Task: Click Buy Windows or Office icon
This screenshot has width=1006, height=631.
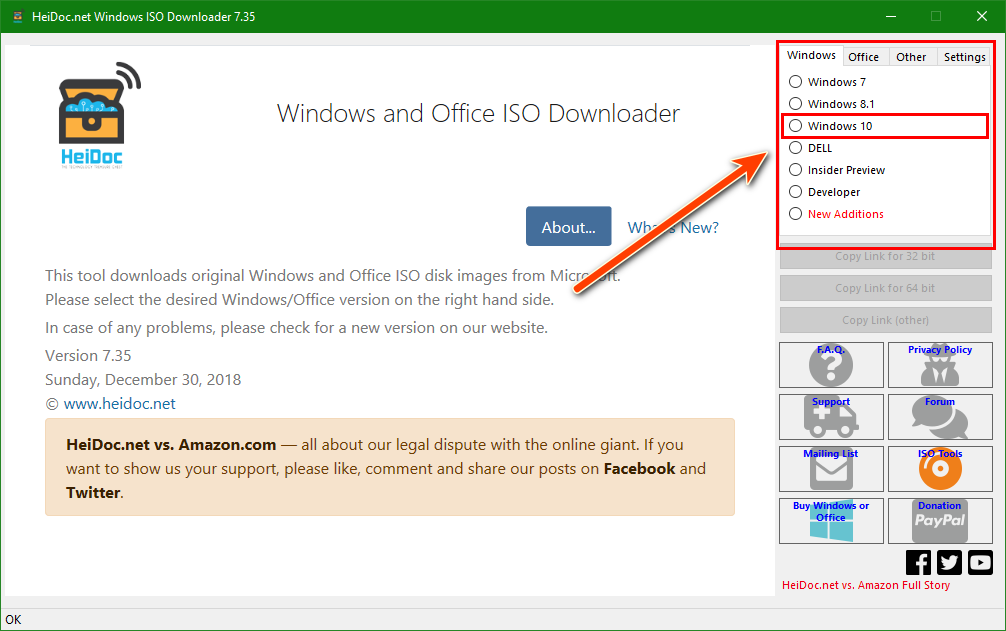Action: click(831, 521)
